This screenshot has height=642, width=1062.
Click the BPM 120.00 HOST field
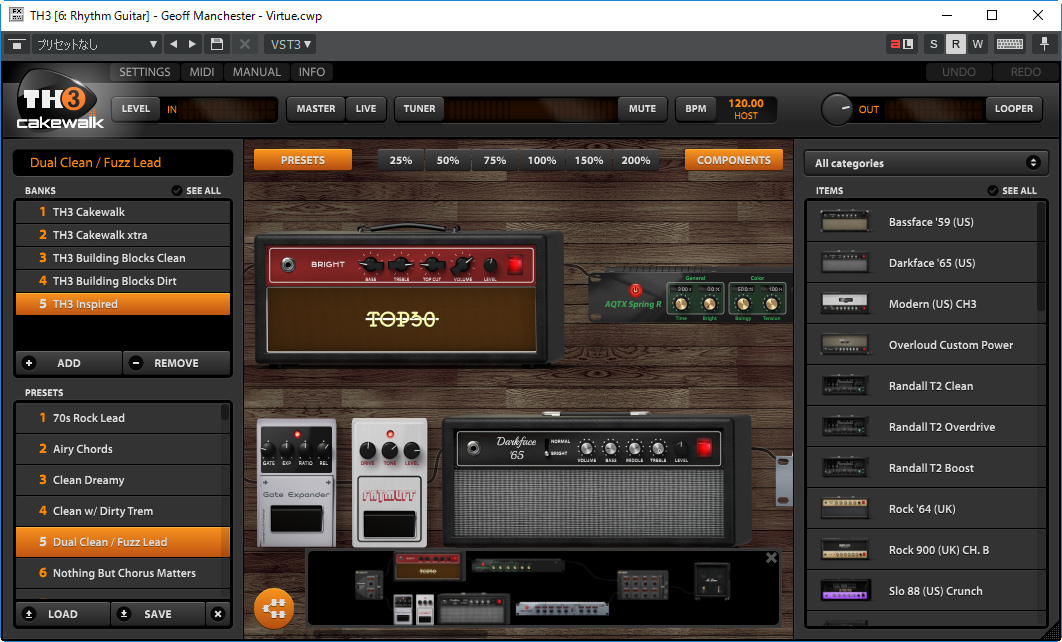click(746, 109)
